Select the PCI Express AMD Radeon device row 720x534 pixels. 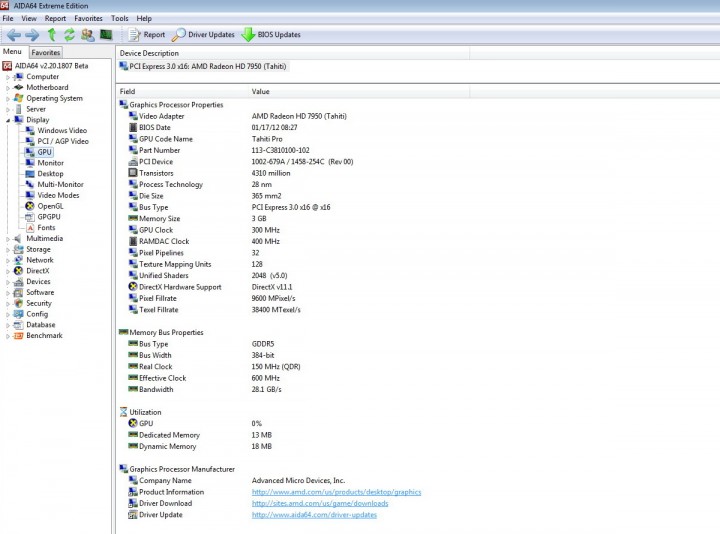(x=203, y=66)
